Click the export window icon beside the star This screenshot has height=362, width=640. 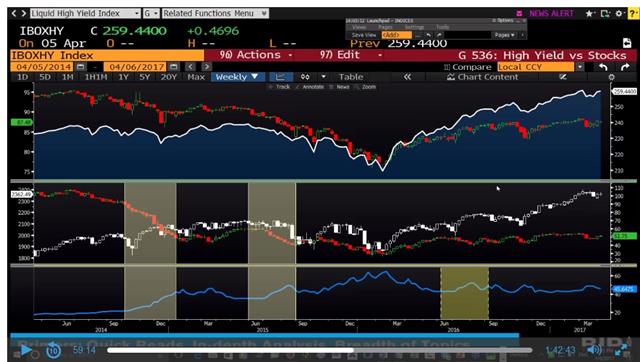[x=605, y=14]
